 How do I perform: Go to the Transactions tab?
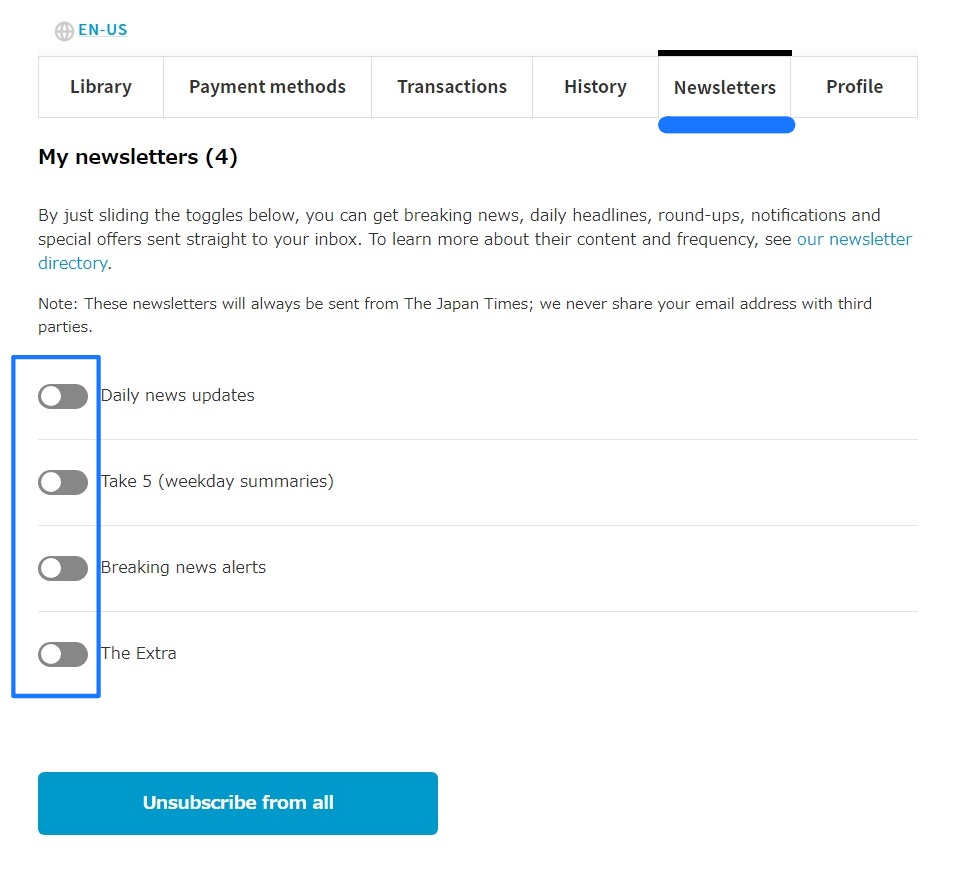(452, 87)
